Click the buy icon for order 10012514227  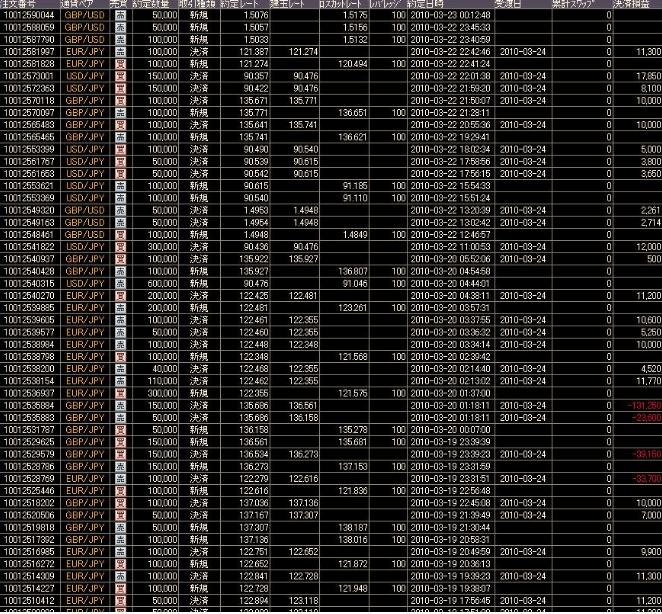(119, 588)
